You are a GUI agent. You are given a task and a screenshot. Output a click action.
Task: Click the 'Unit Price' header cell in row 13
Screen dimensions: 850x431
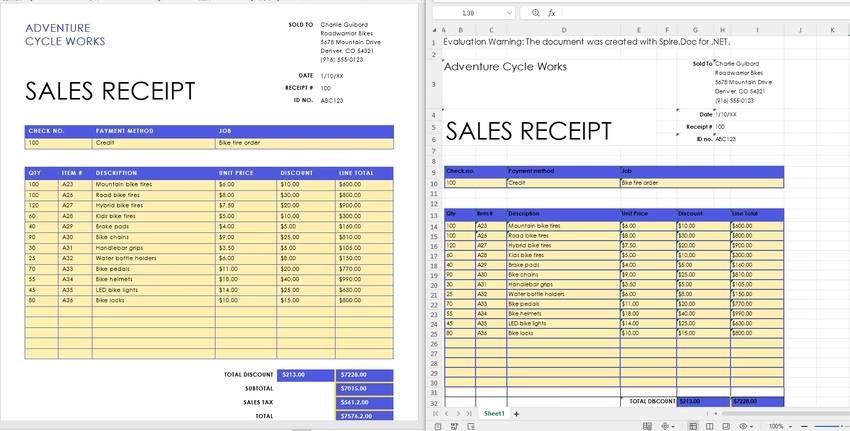pyautogui.click(x=648, y=214)
